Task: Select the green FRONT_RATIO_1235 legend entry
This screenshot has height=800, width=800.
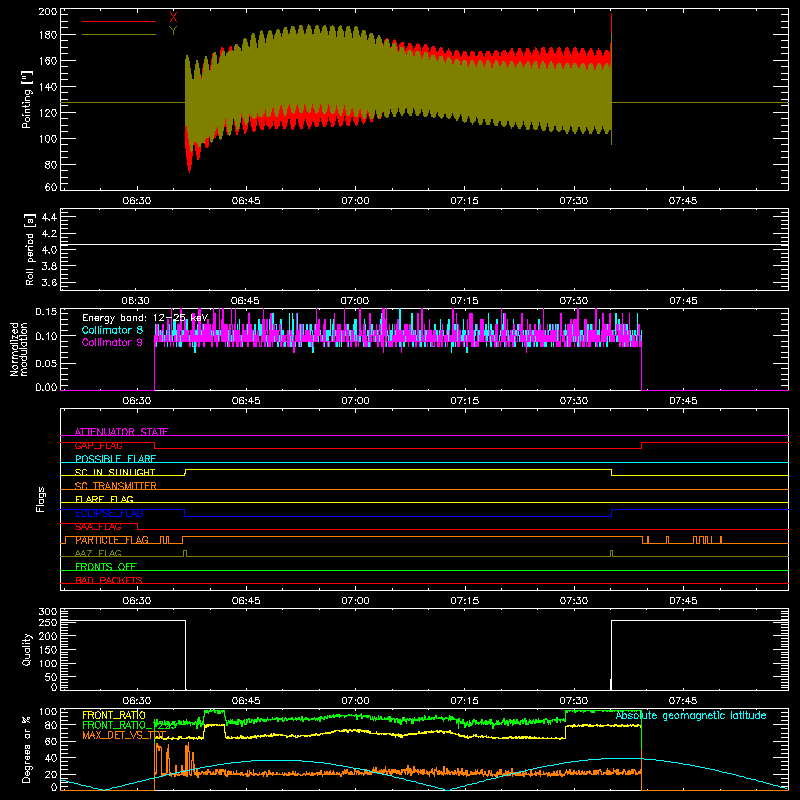Action: 129,725
